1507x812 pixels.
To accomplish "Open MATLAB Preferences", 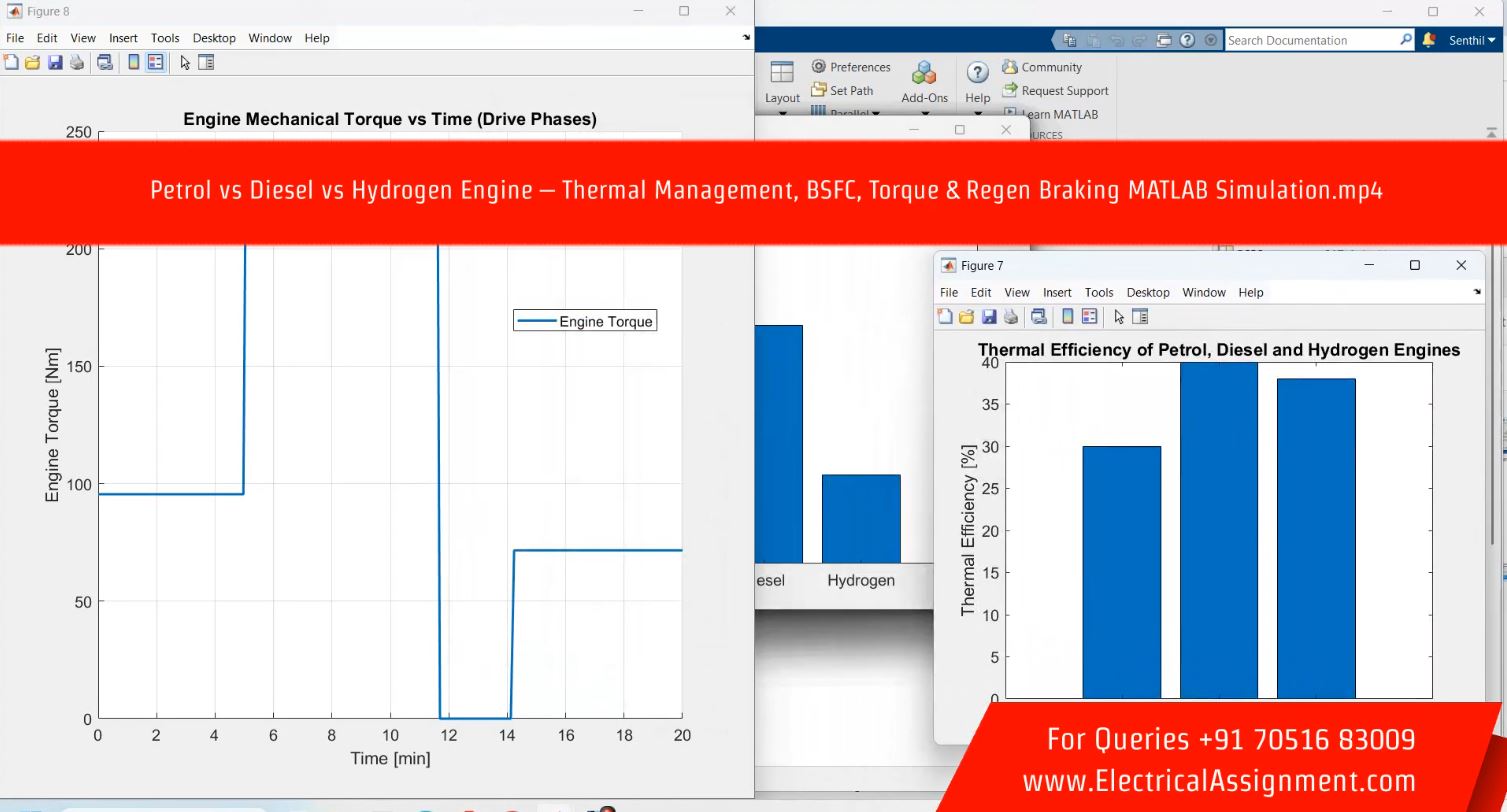I will click(x=850, y=67).
